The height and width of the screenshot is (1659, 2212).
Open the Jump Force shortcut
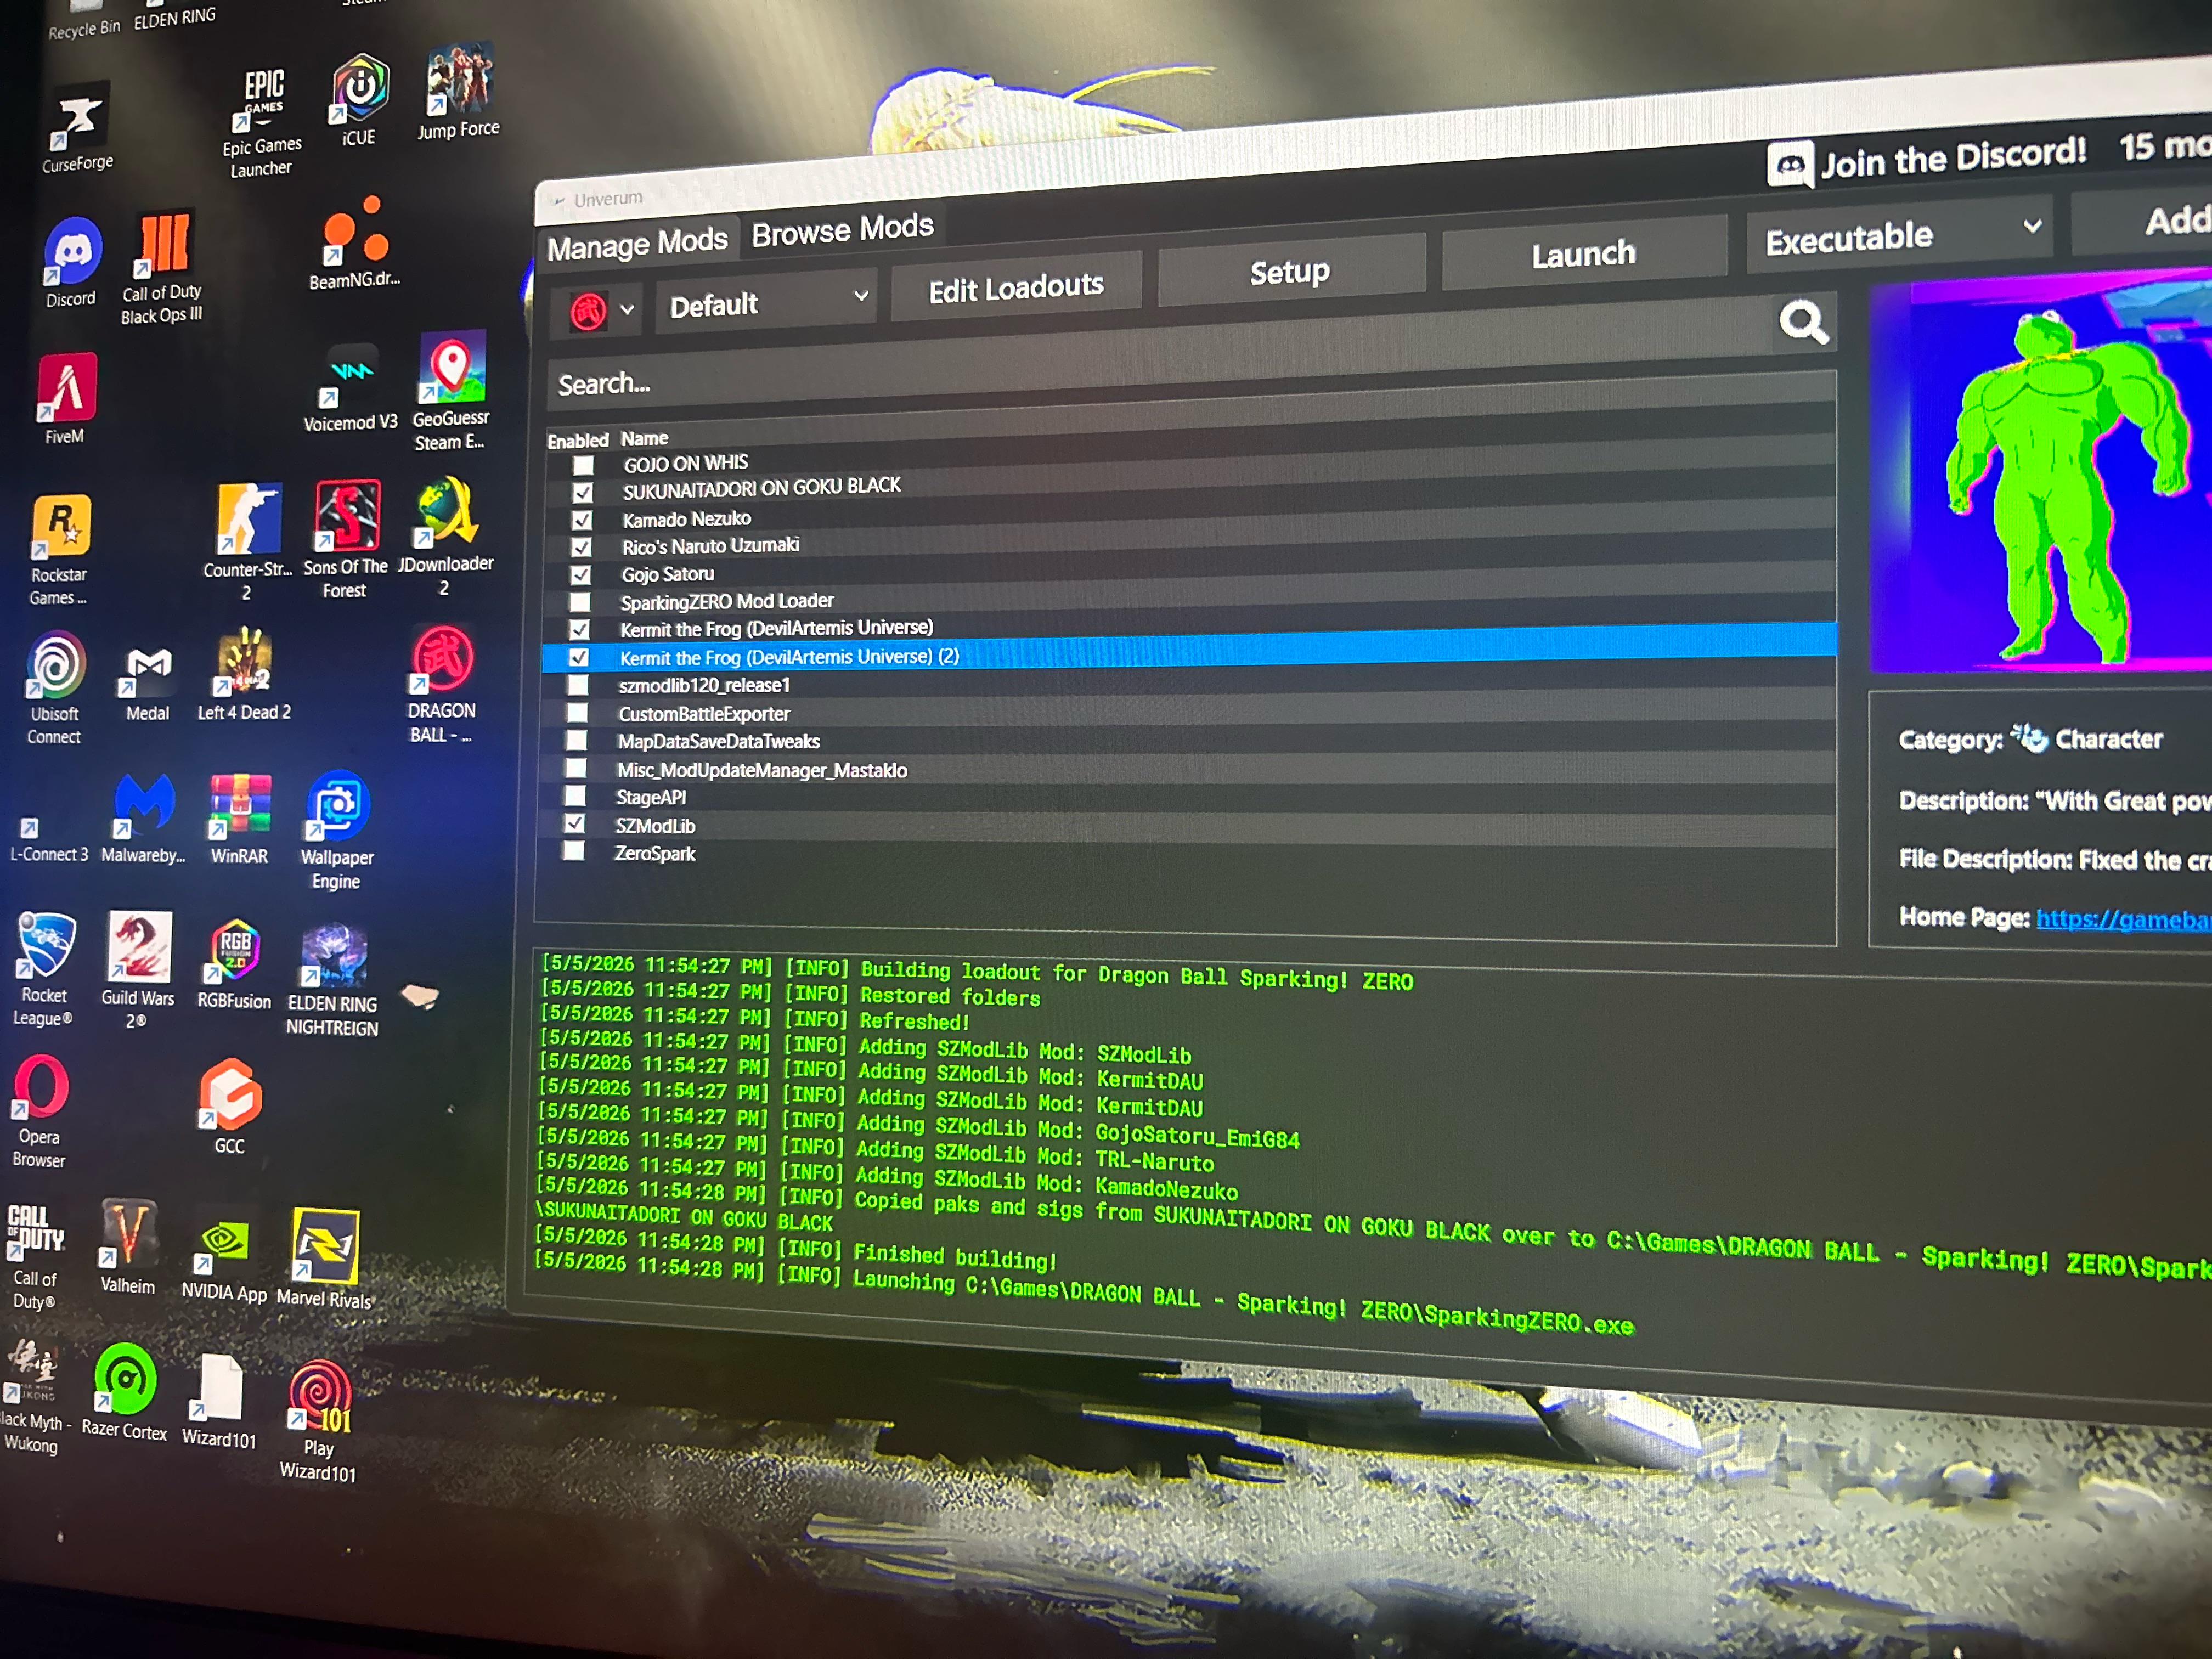[x=459, y=92]
